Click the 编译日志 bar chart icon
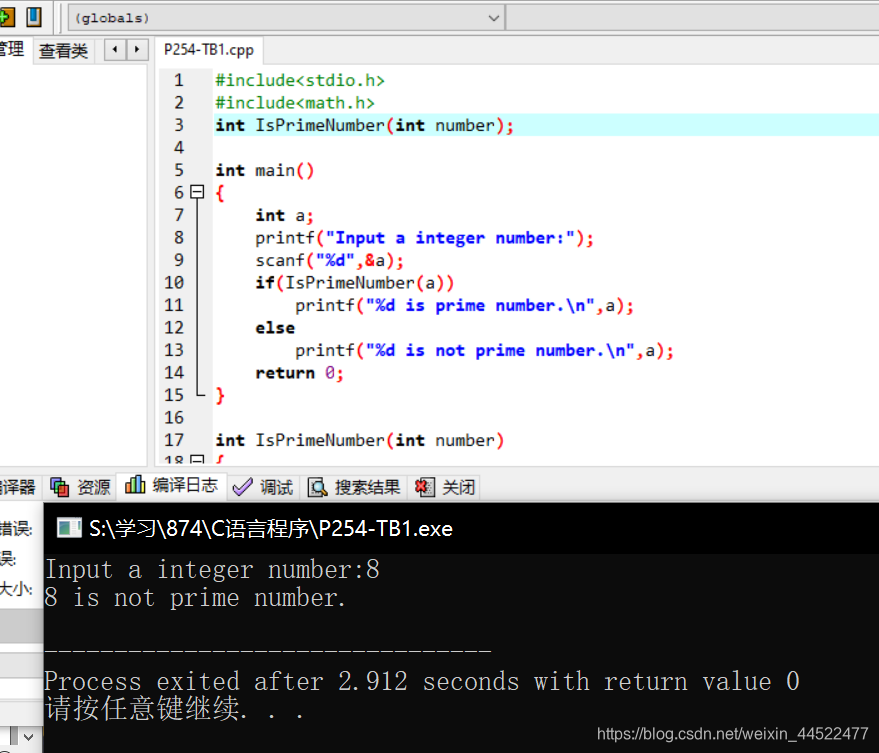 [x=135, y=484]
